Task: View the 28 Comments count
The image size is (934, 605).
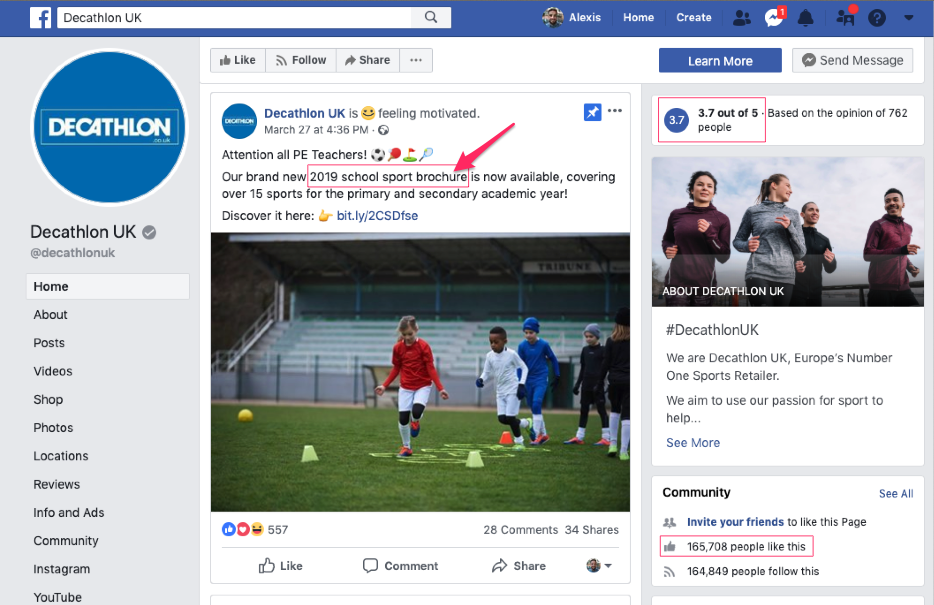Action: [521, 529]
